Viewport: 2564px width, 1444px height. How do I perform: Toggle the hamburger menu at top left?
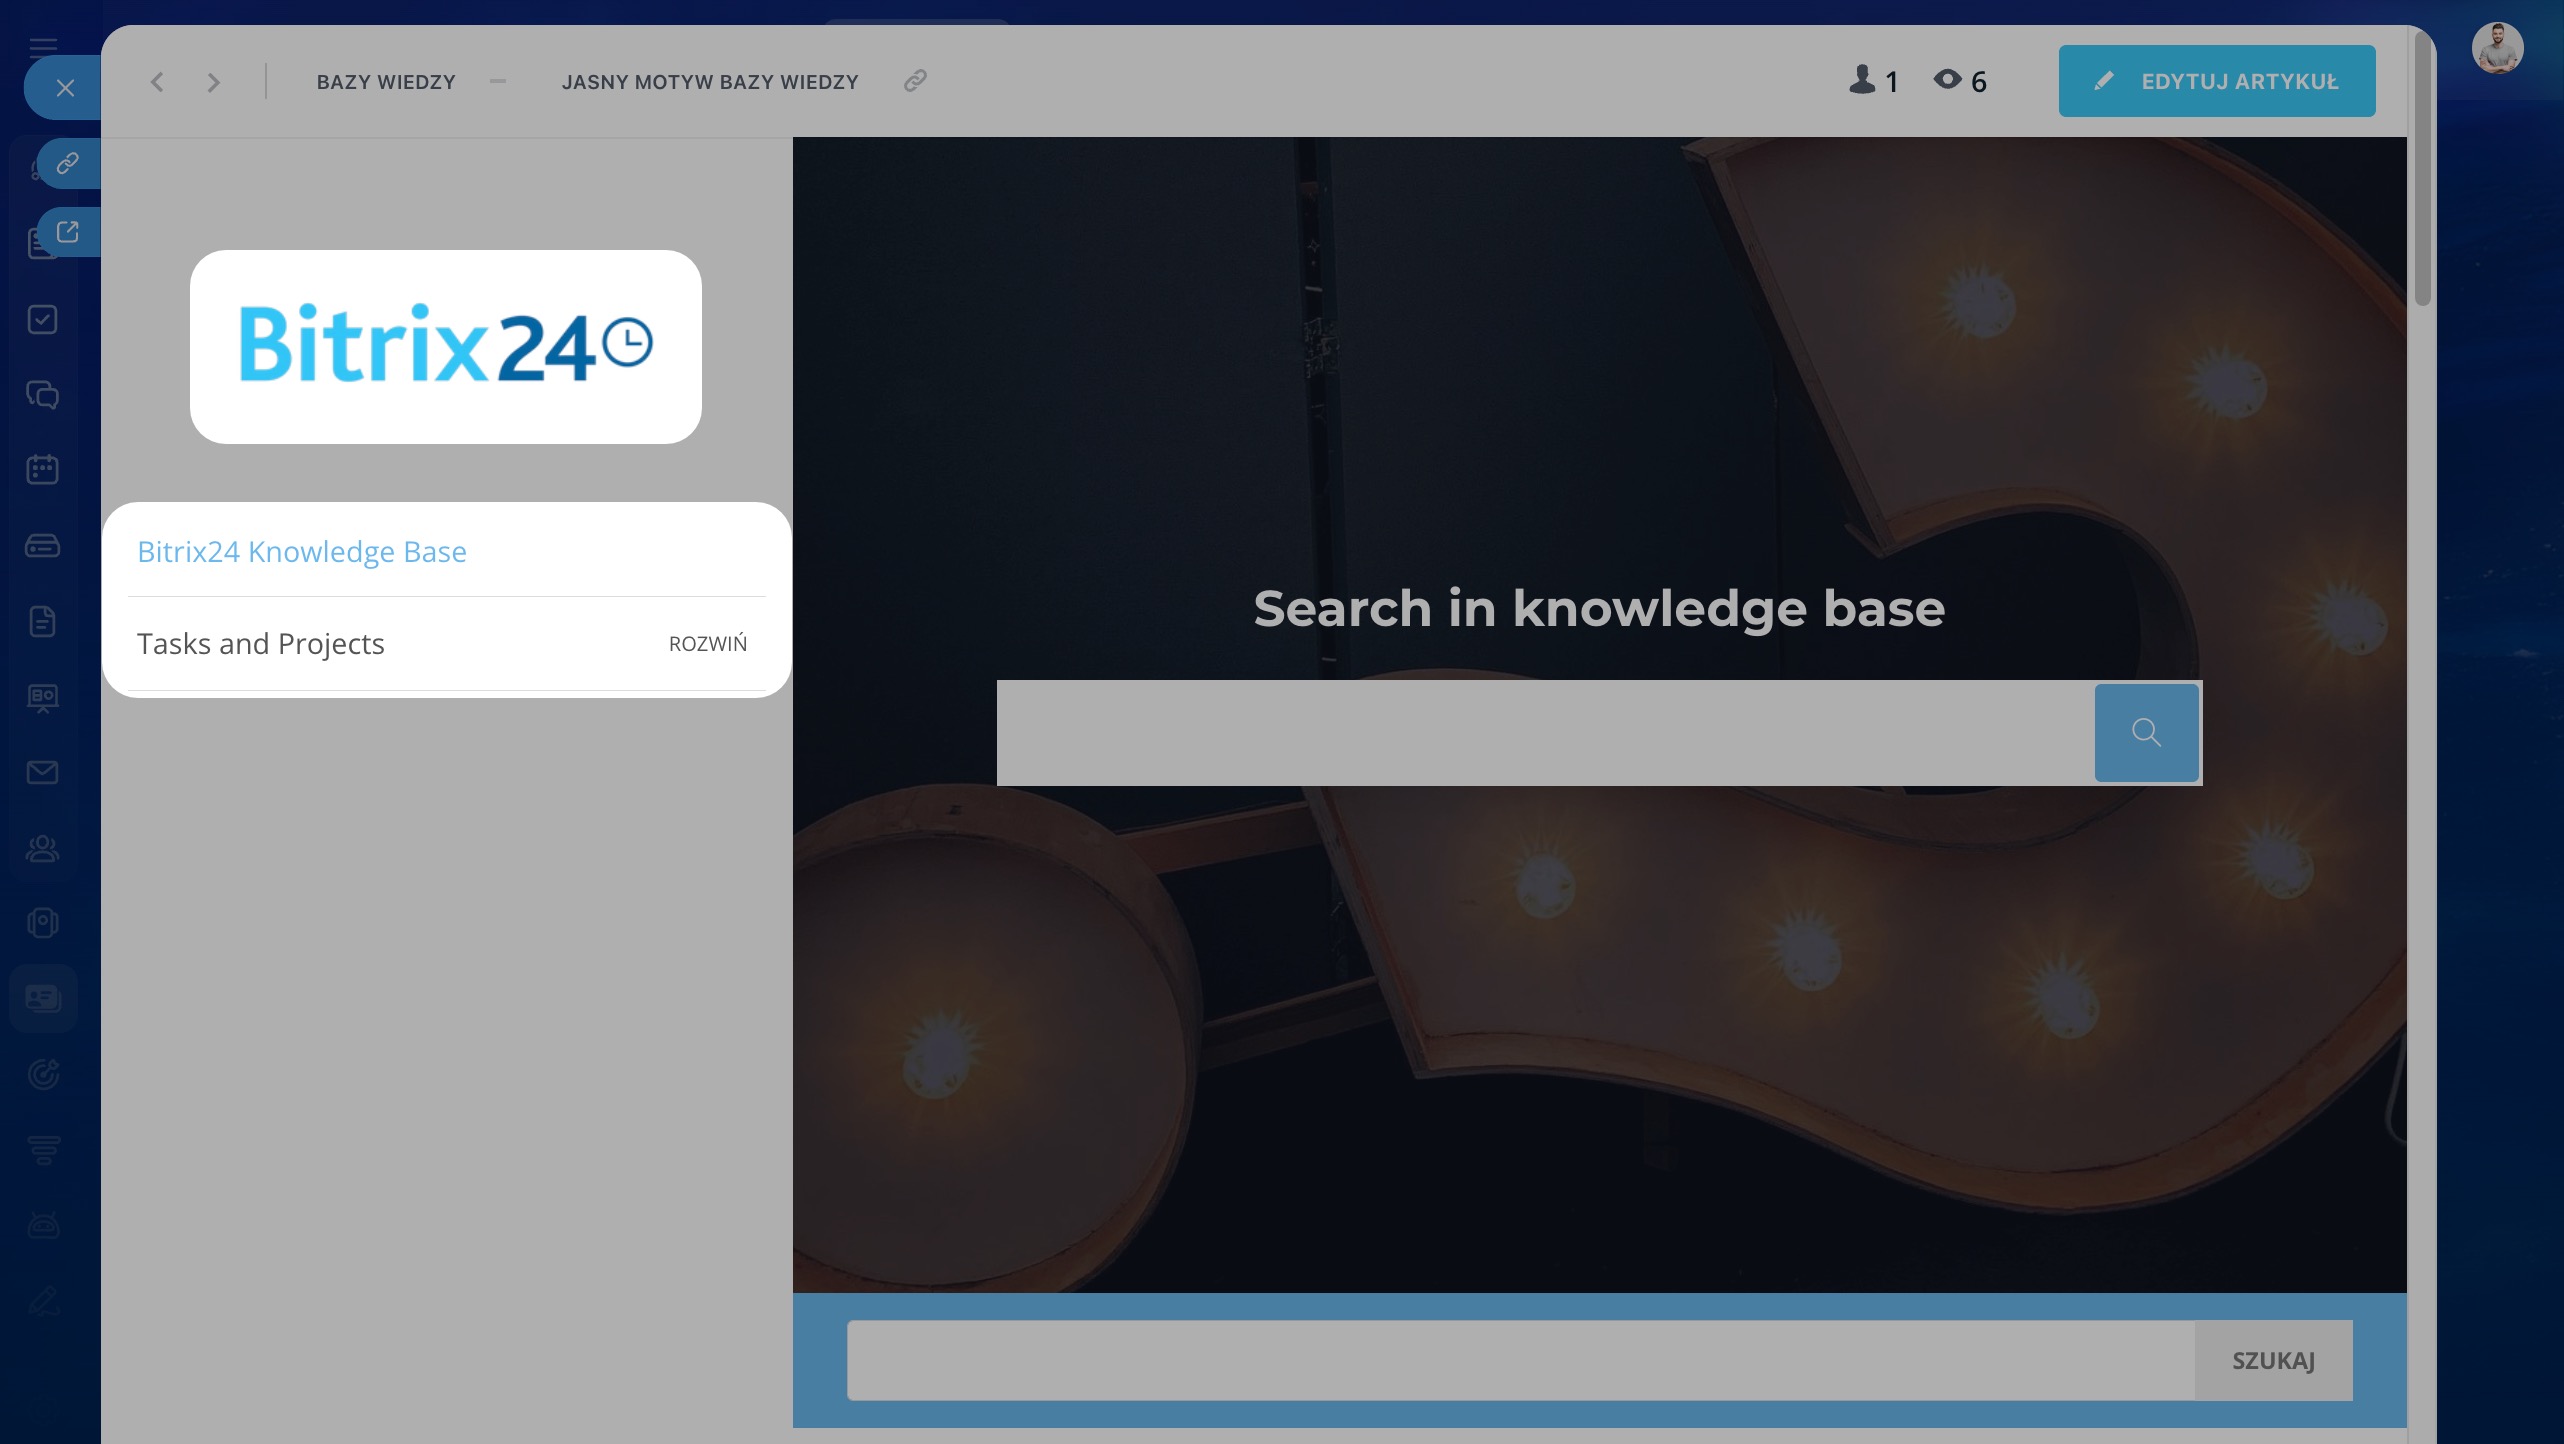(43, 46)
